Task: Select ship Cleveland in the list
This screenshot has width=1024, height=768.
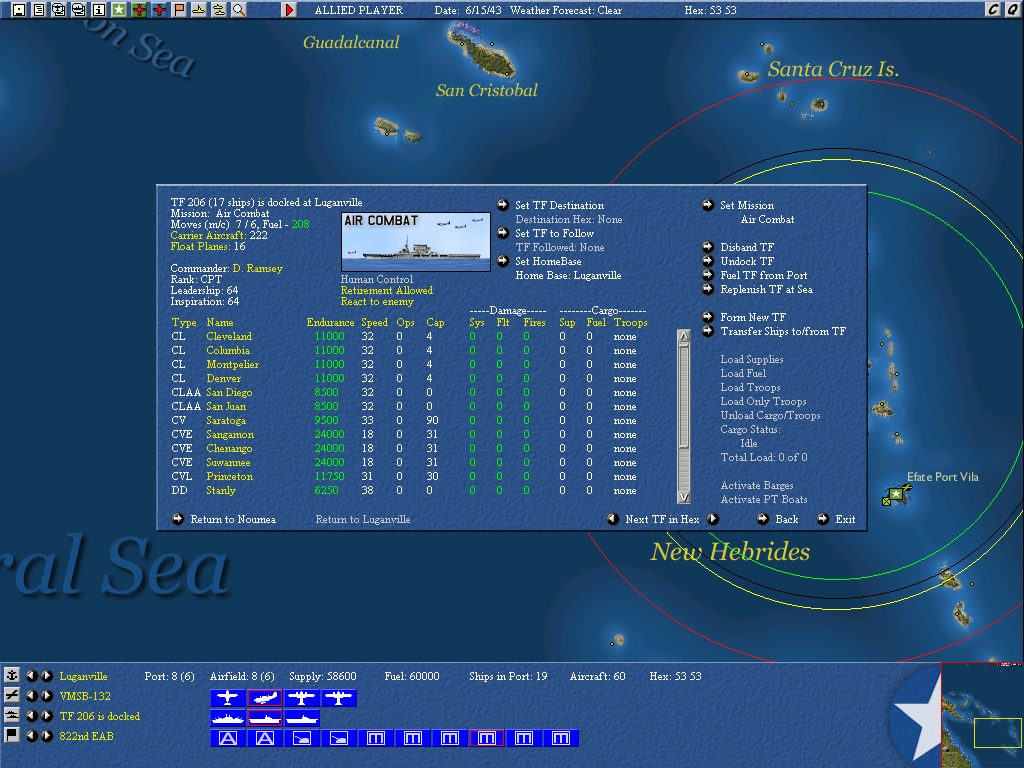Action: point(229,336)
